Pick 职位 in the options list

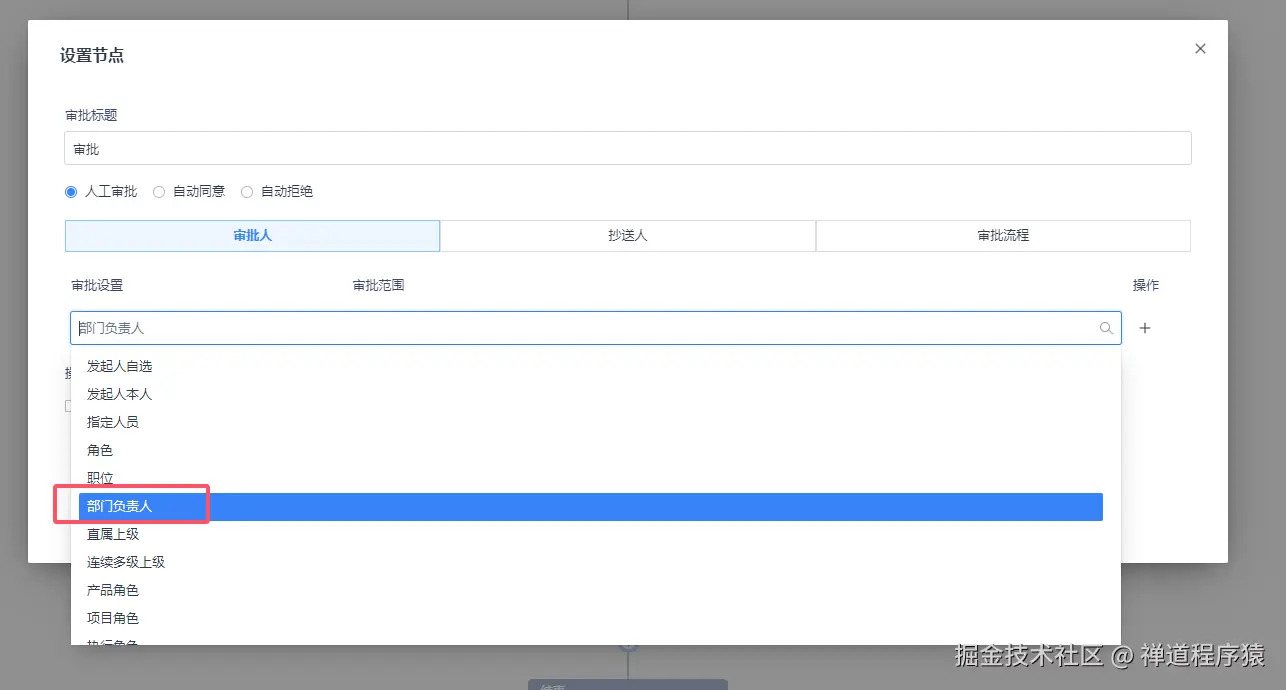pyautogui.click(x=100, y=478)
